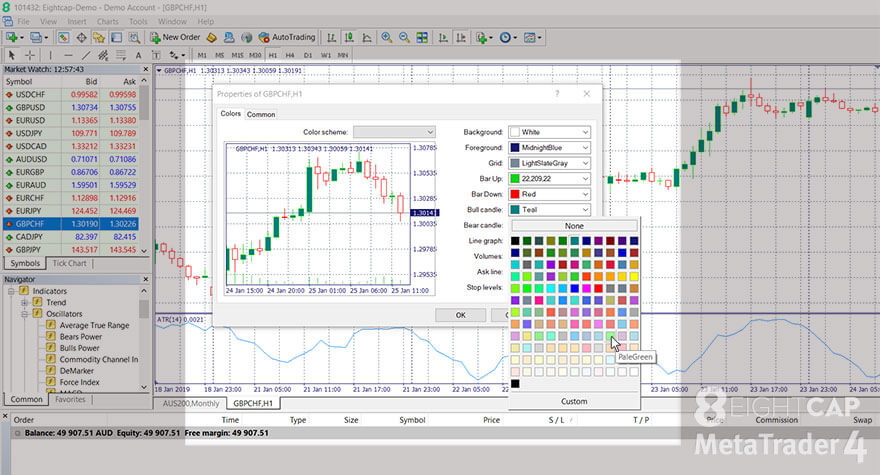880x475 pixels.
Task: Collapse the Oscillators tree node
Action: coord(24,314)
